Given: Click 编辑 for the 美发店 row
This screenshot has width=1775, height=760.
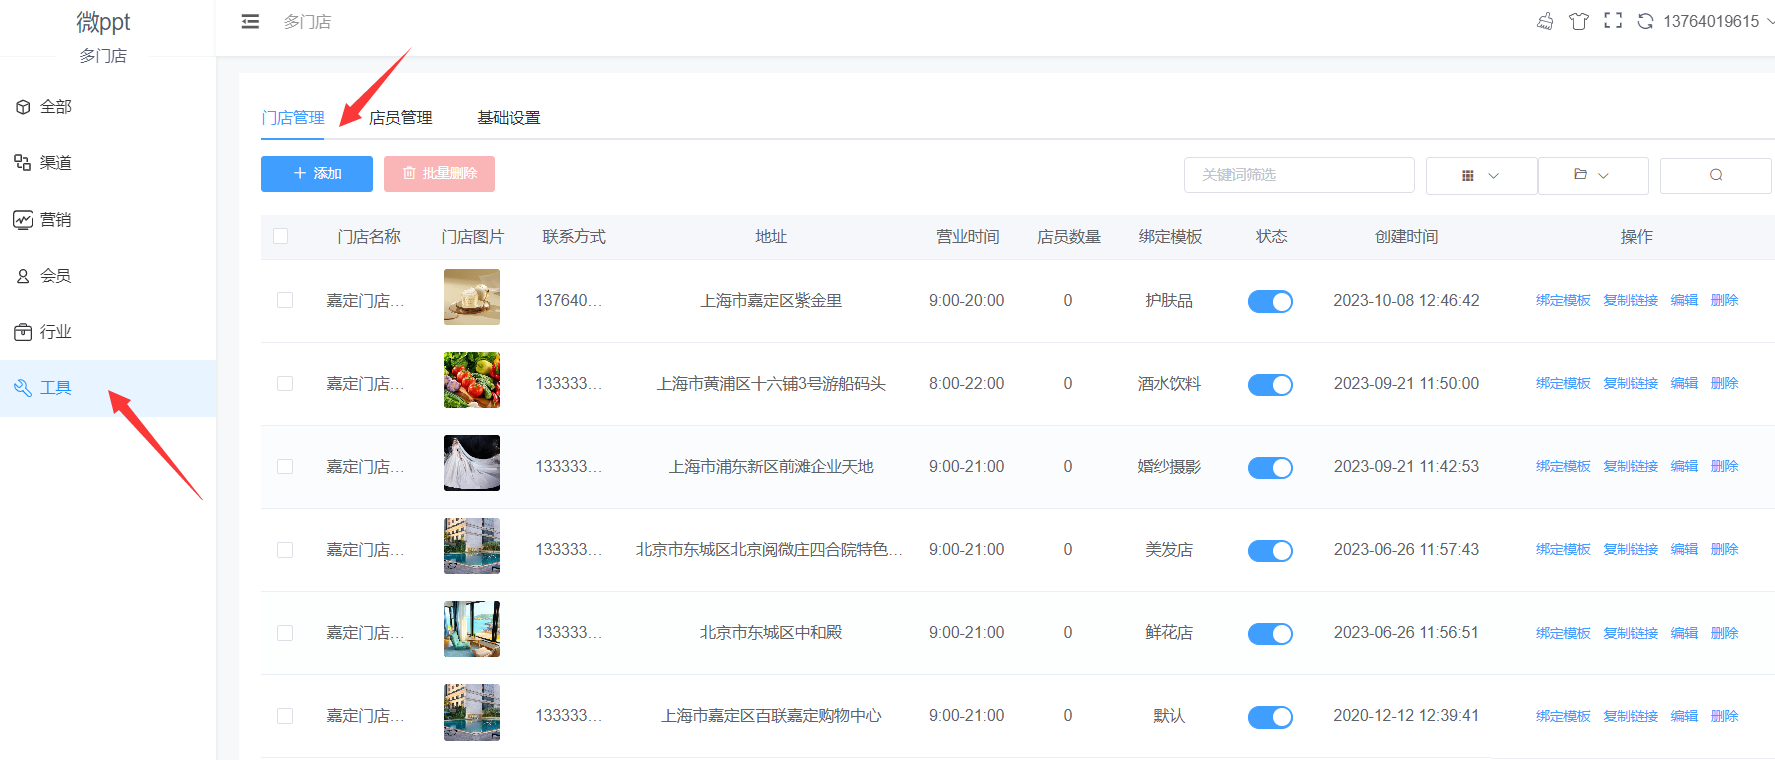Looking at the screenshot, I should [x=1684, y=549].
